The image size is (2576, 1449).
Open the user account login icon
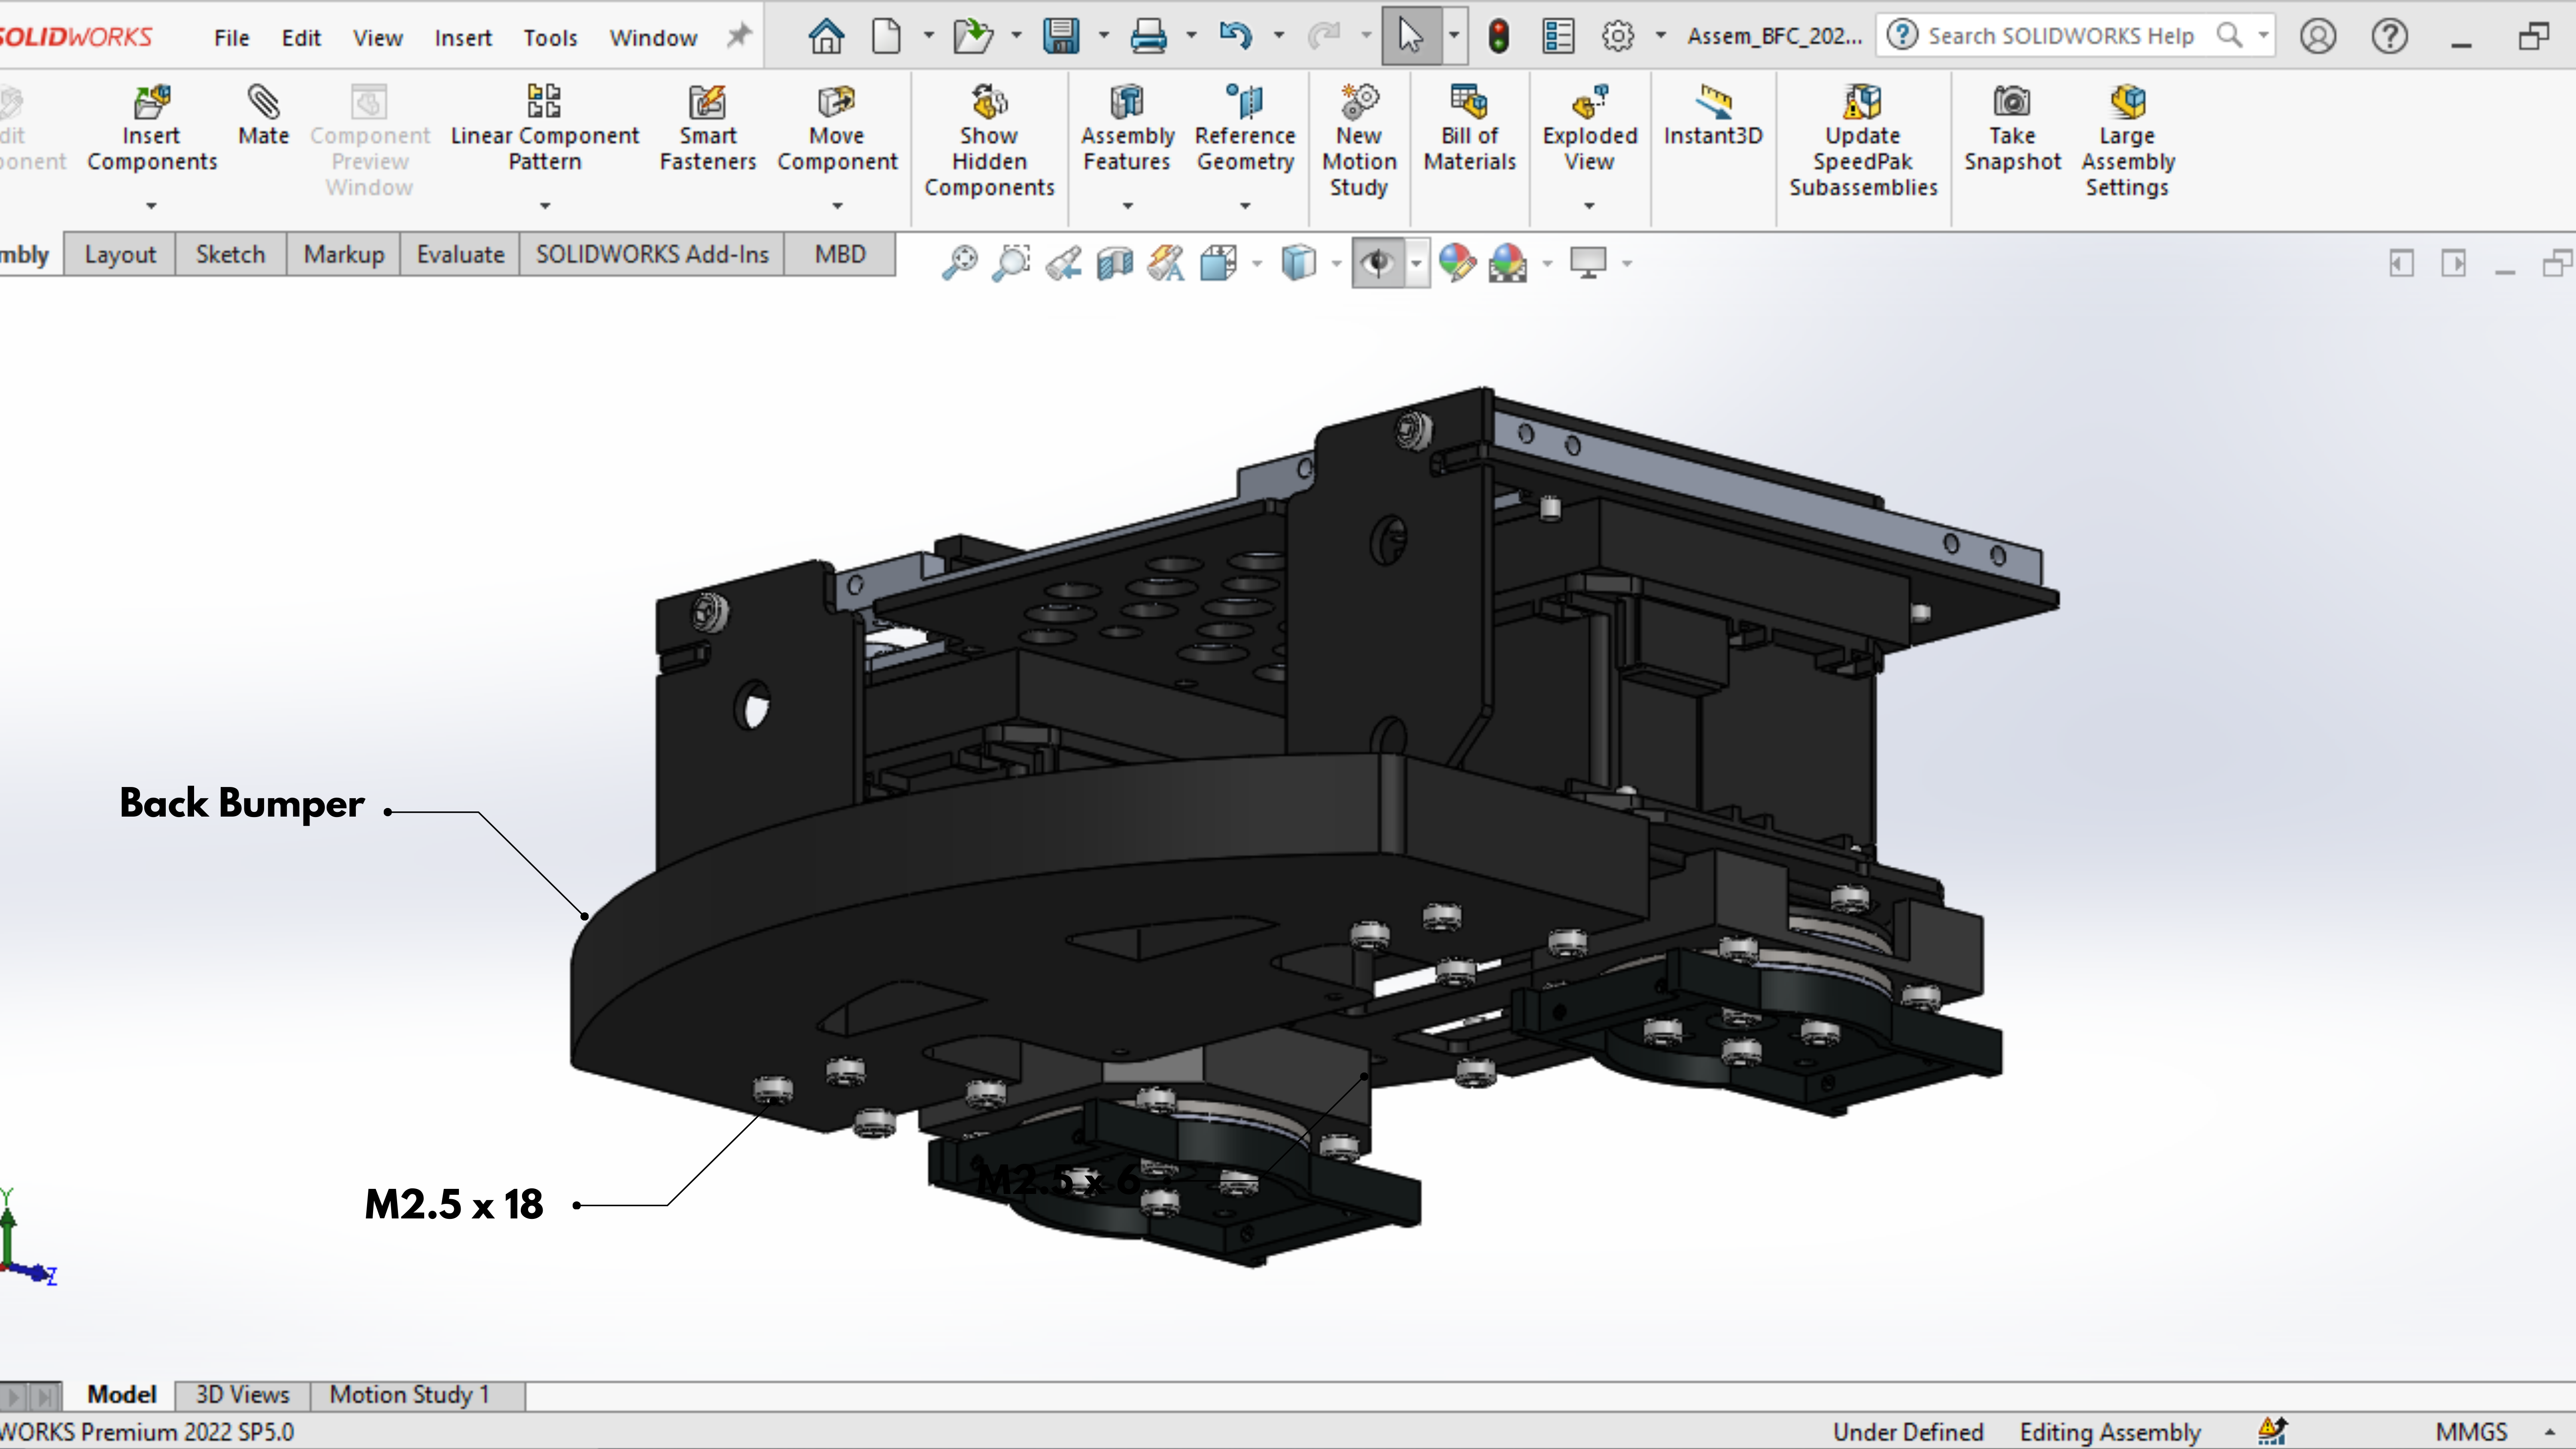coord(2317,37)
